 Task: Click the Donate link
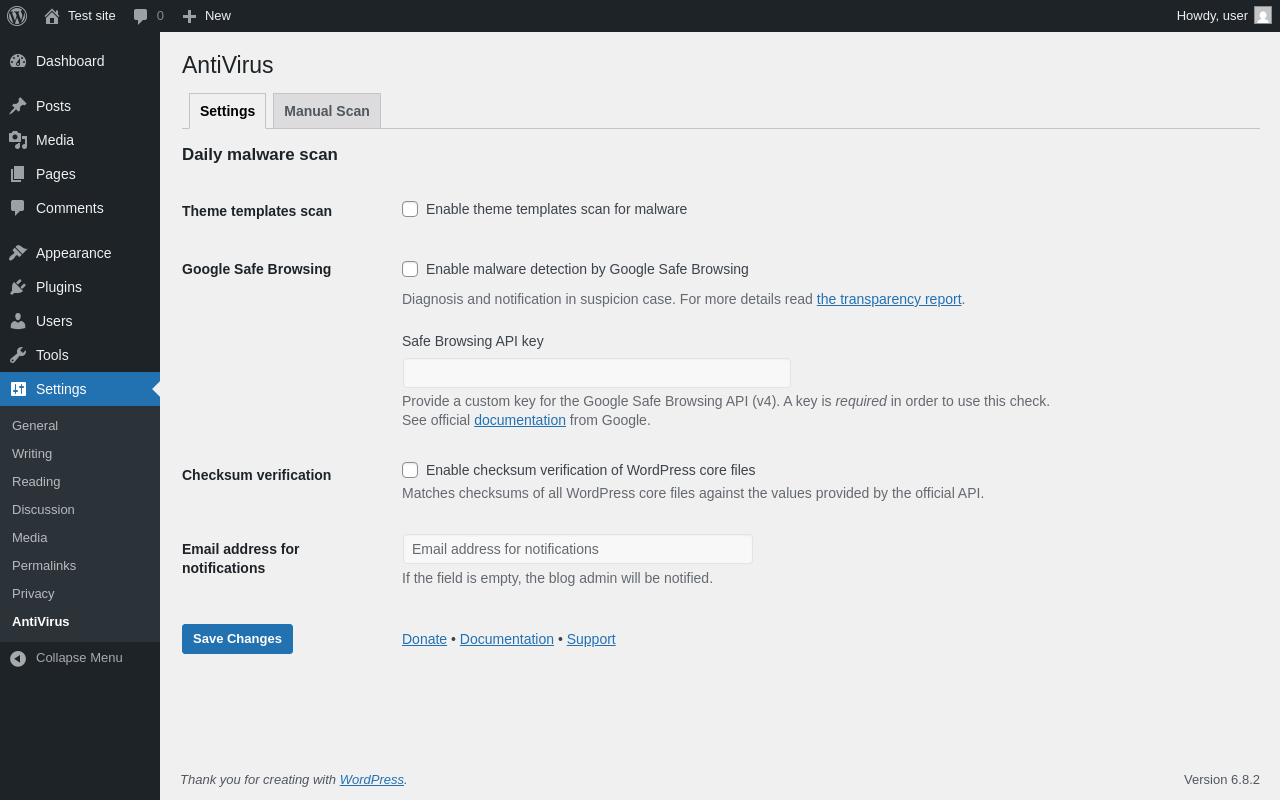[x=424, y=639]
